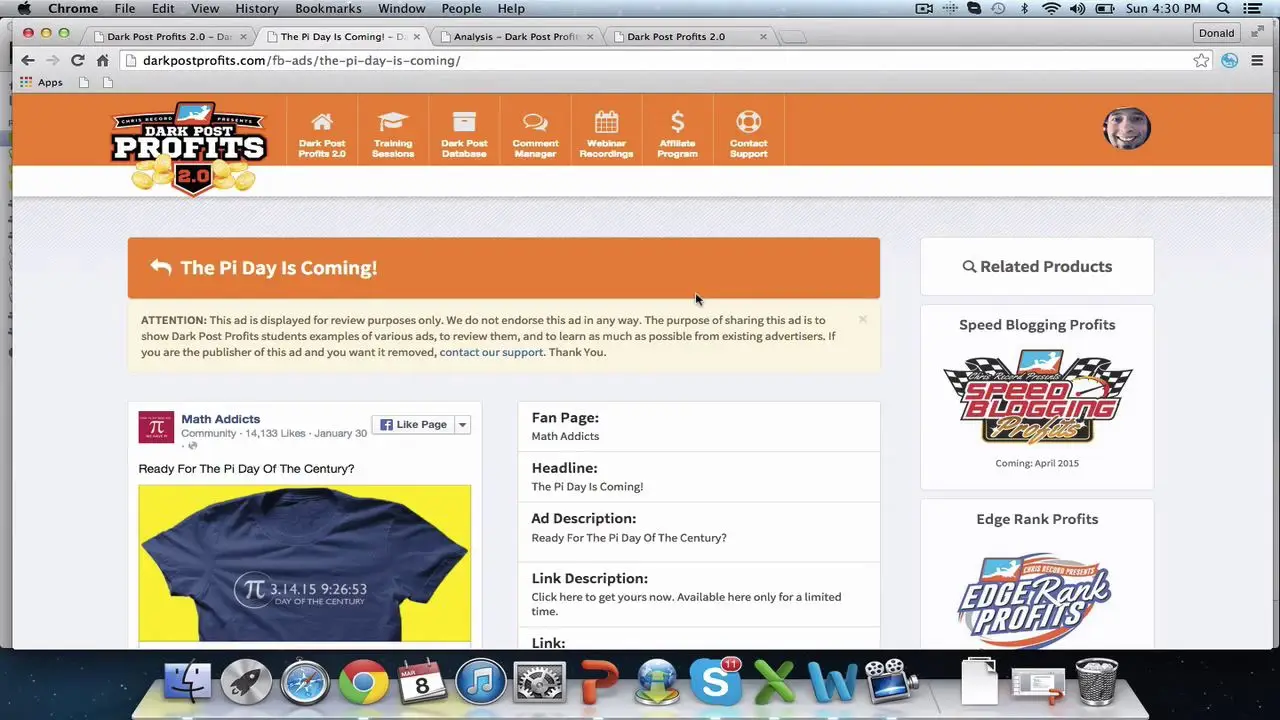Switch to the last Dark Post Profits 2.0 tab

688,36
